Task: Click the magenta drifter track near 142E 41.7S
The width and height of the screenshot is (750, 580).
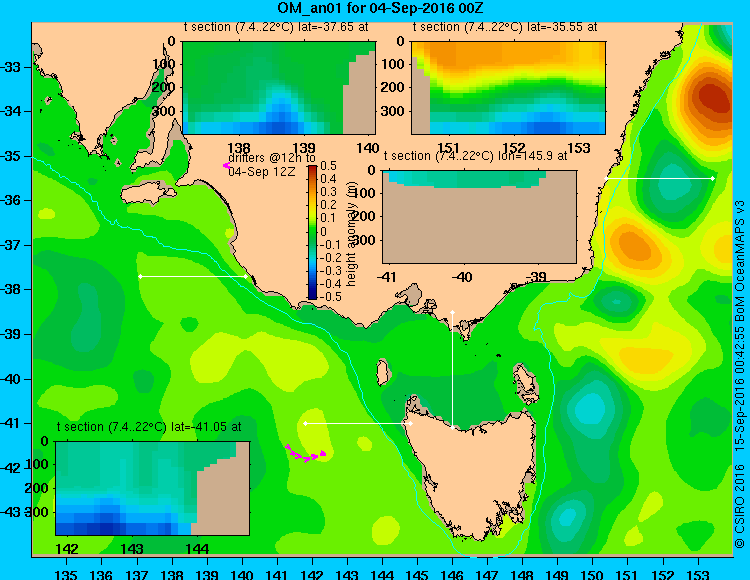Action: tap(306, 453)
